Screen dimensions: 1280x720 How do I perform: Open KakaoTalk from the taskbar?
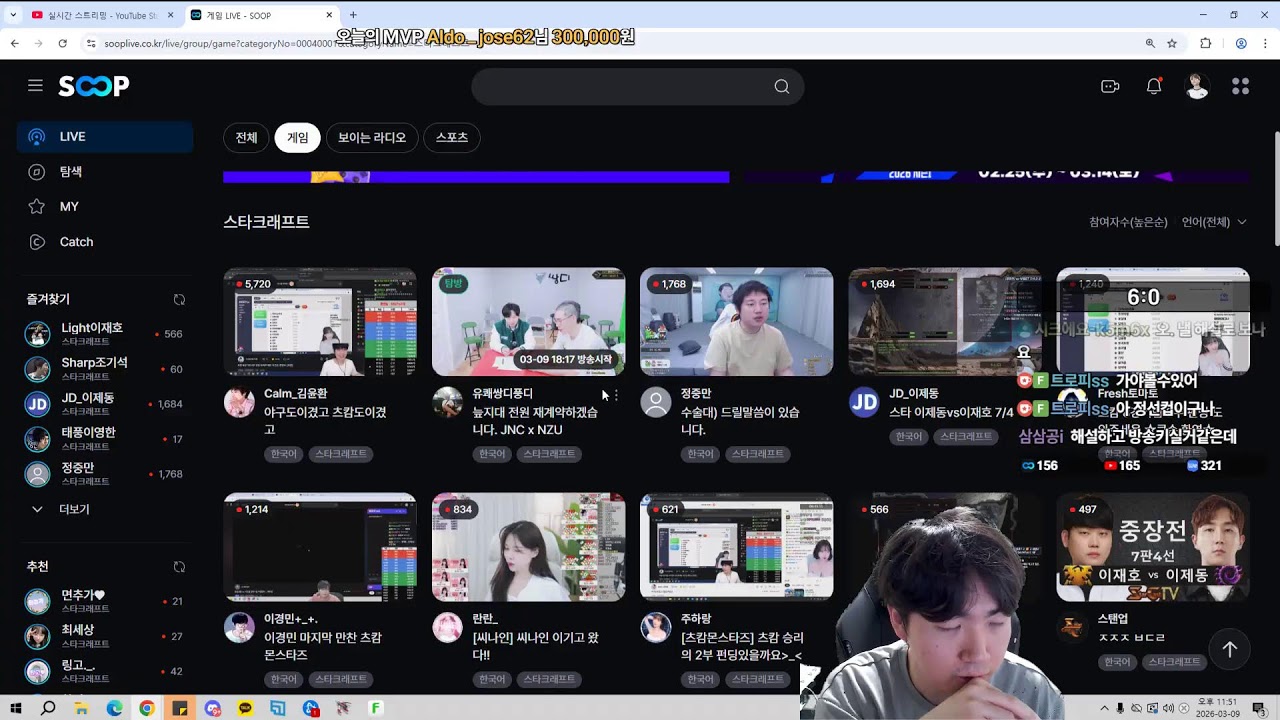point(246,708)
